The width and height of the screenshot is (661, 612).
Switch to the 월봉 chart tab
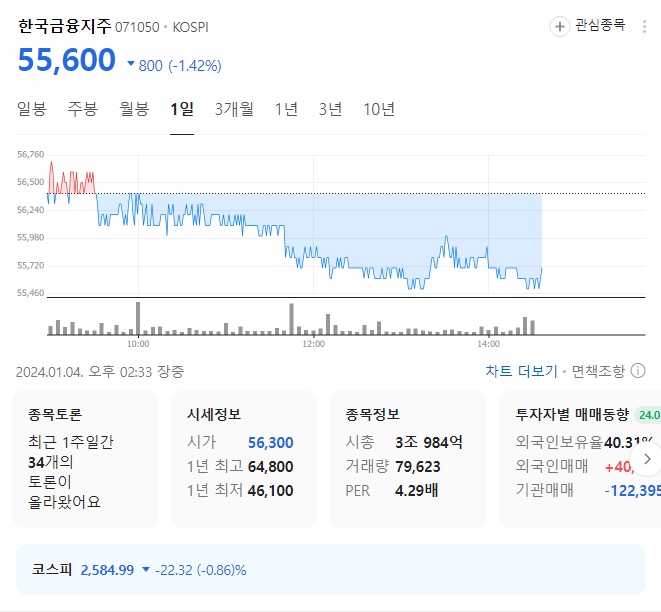(134, 109)
